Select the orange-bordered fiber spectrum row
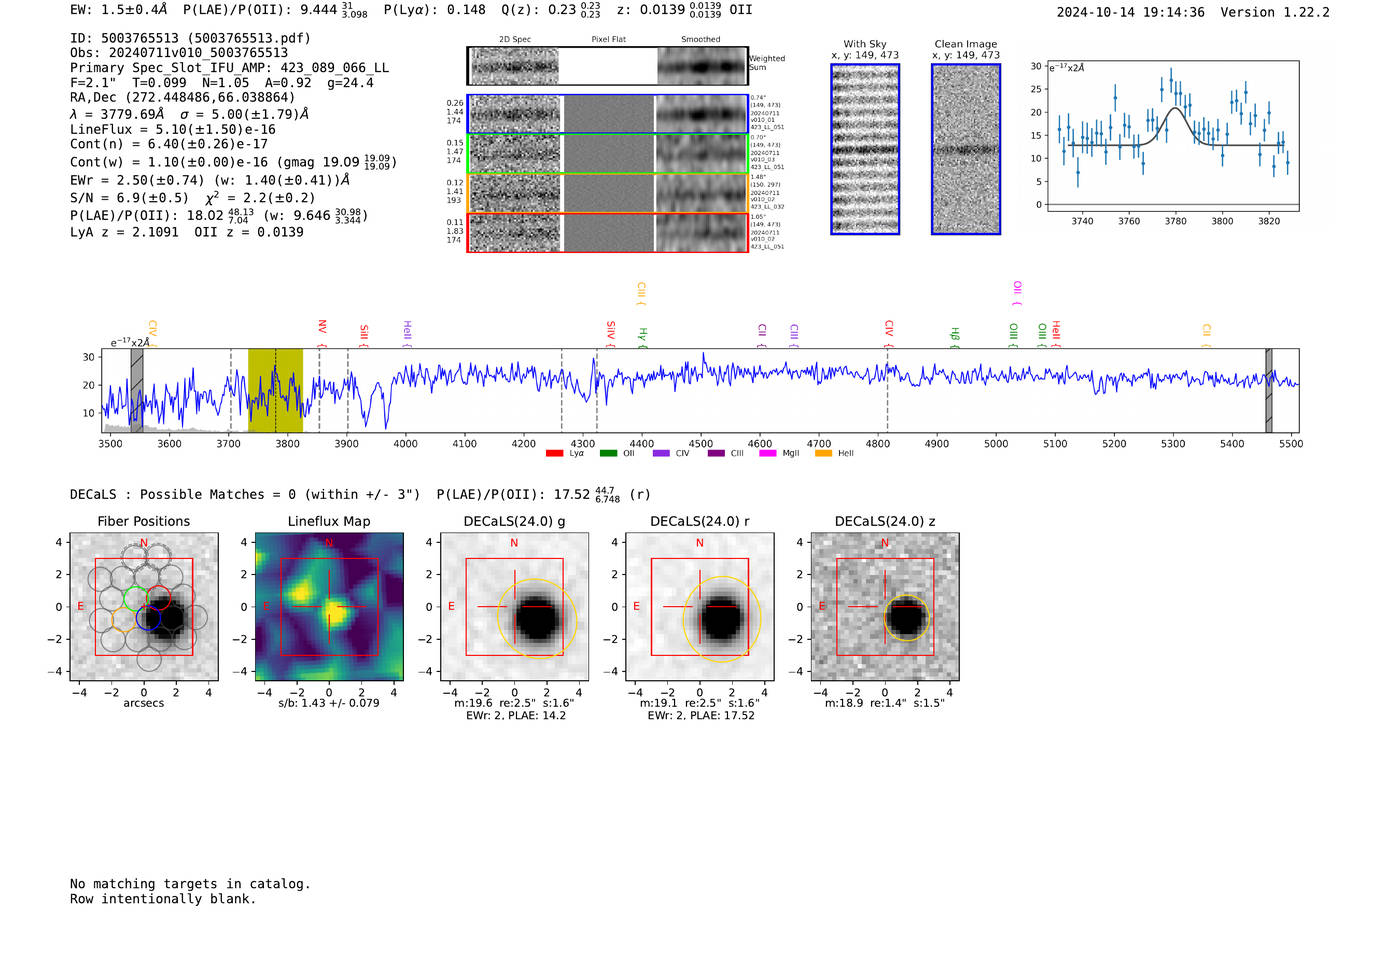1400x953 pixels. click(x=607, y=193)
